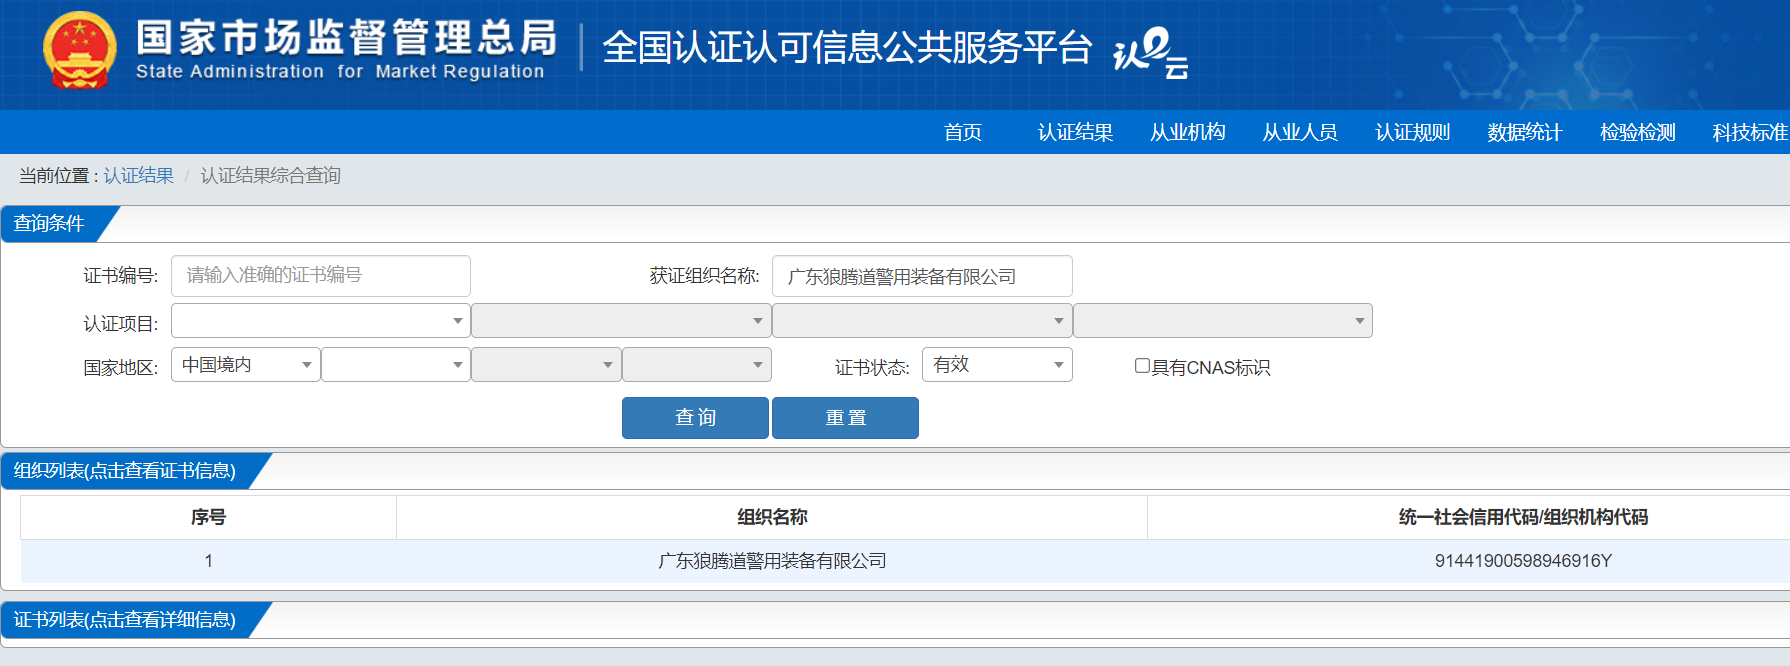Open the 科技标准 navigation menu
The width and height of the screenshot is (1790, 666).
1750,132
